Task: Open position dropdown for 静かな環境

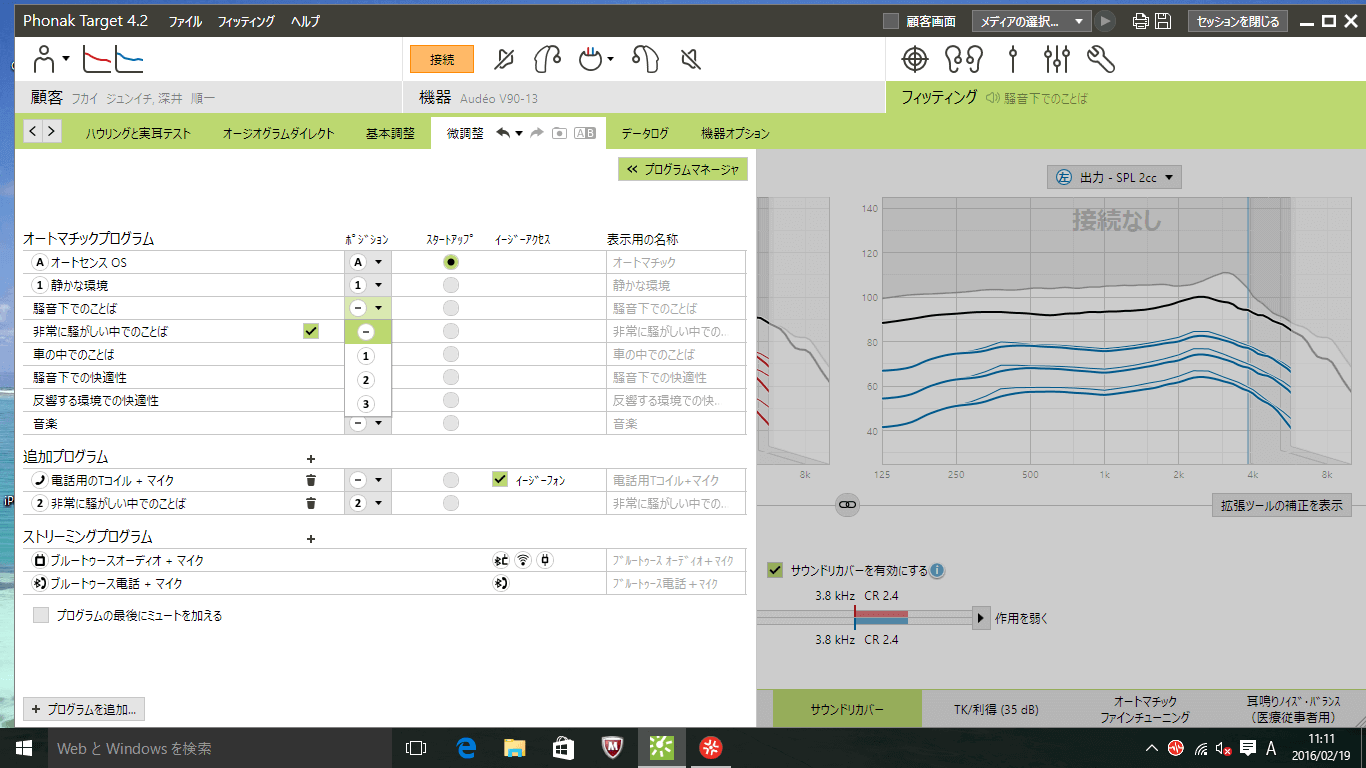Action: pos(367,285)
